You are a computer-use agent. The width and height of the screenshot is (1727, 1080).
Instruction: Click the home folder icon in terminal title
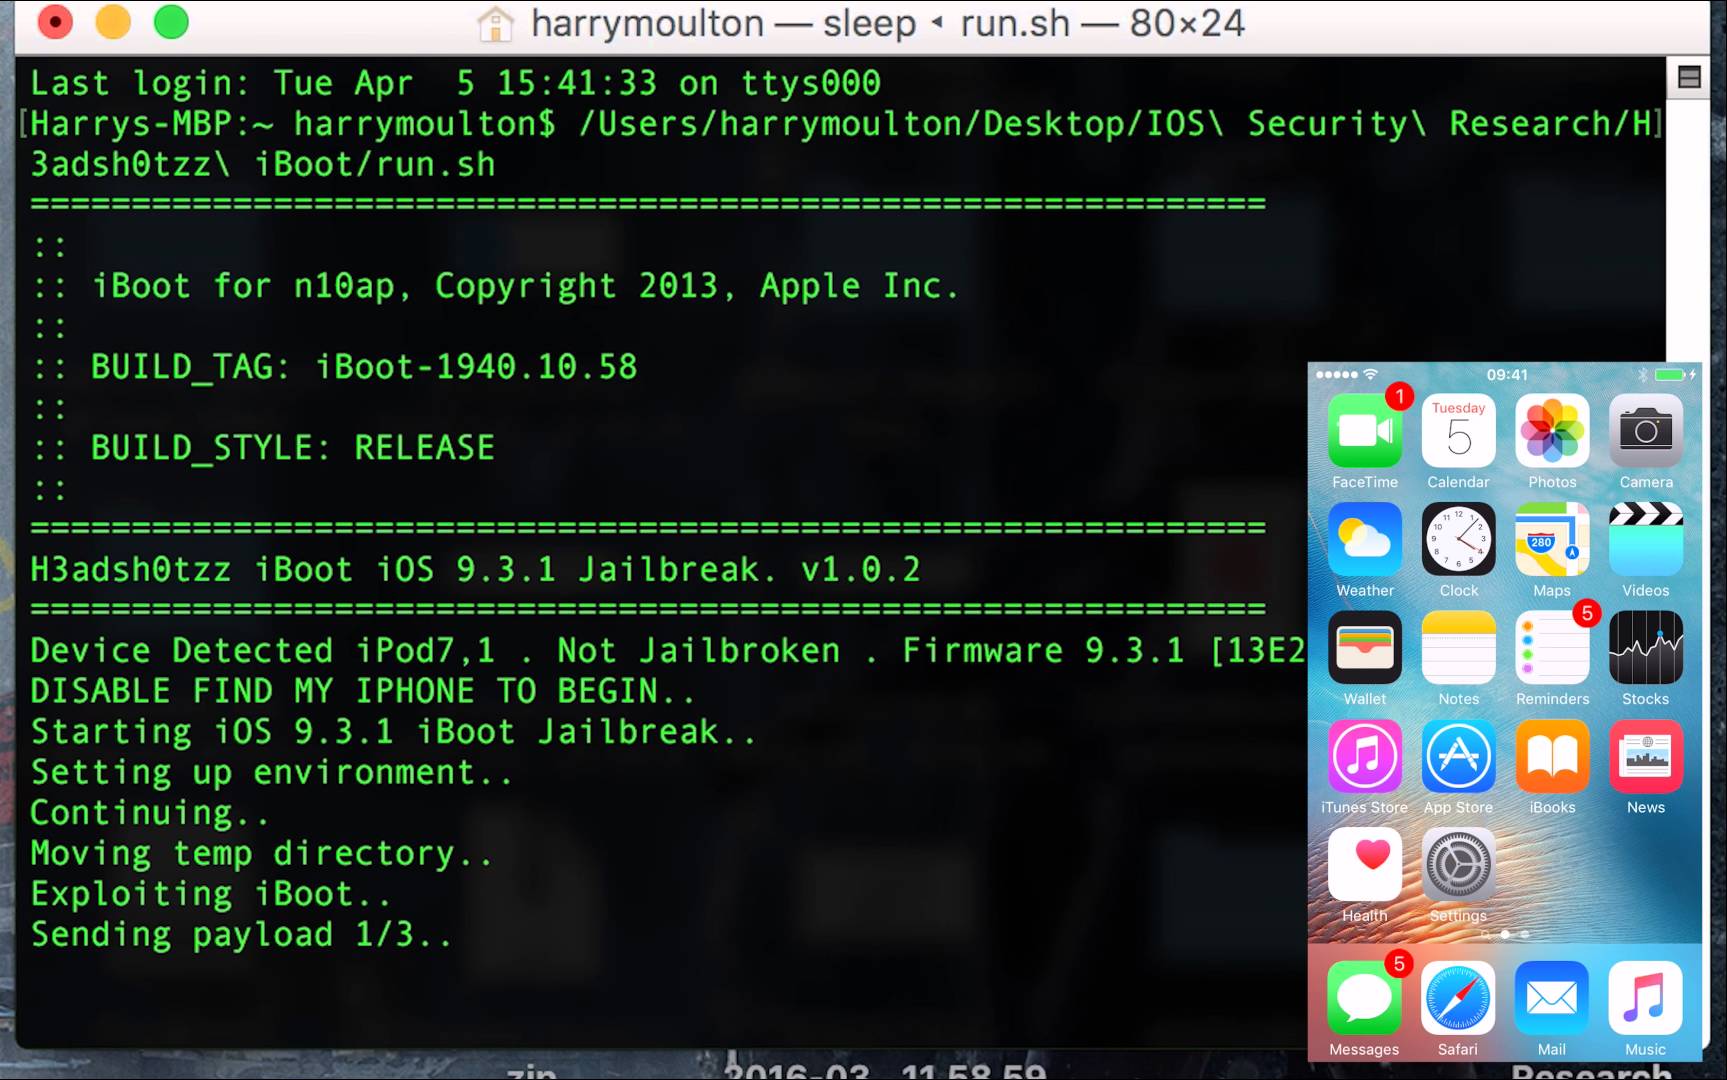click(x=495, y=23)
